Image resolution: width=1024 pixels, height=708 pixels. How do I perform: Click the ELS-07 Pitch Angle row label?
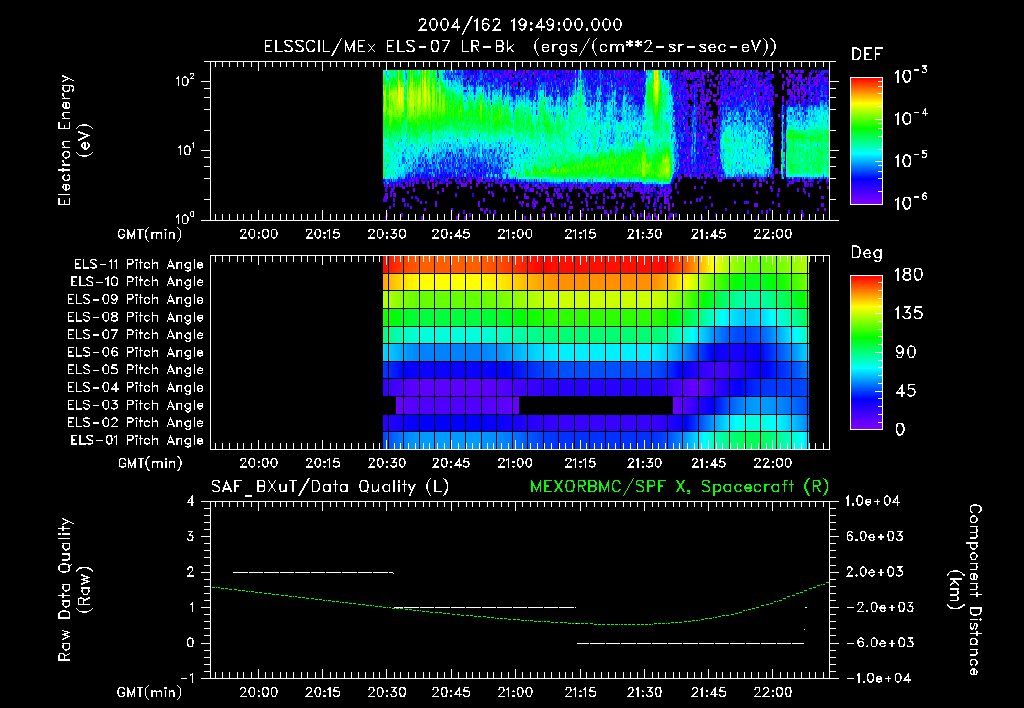click(x=136, y=335)
